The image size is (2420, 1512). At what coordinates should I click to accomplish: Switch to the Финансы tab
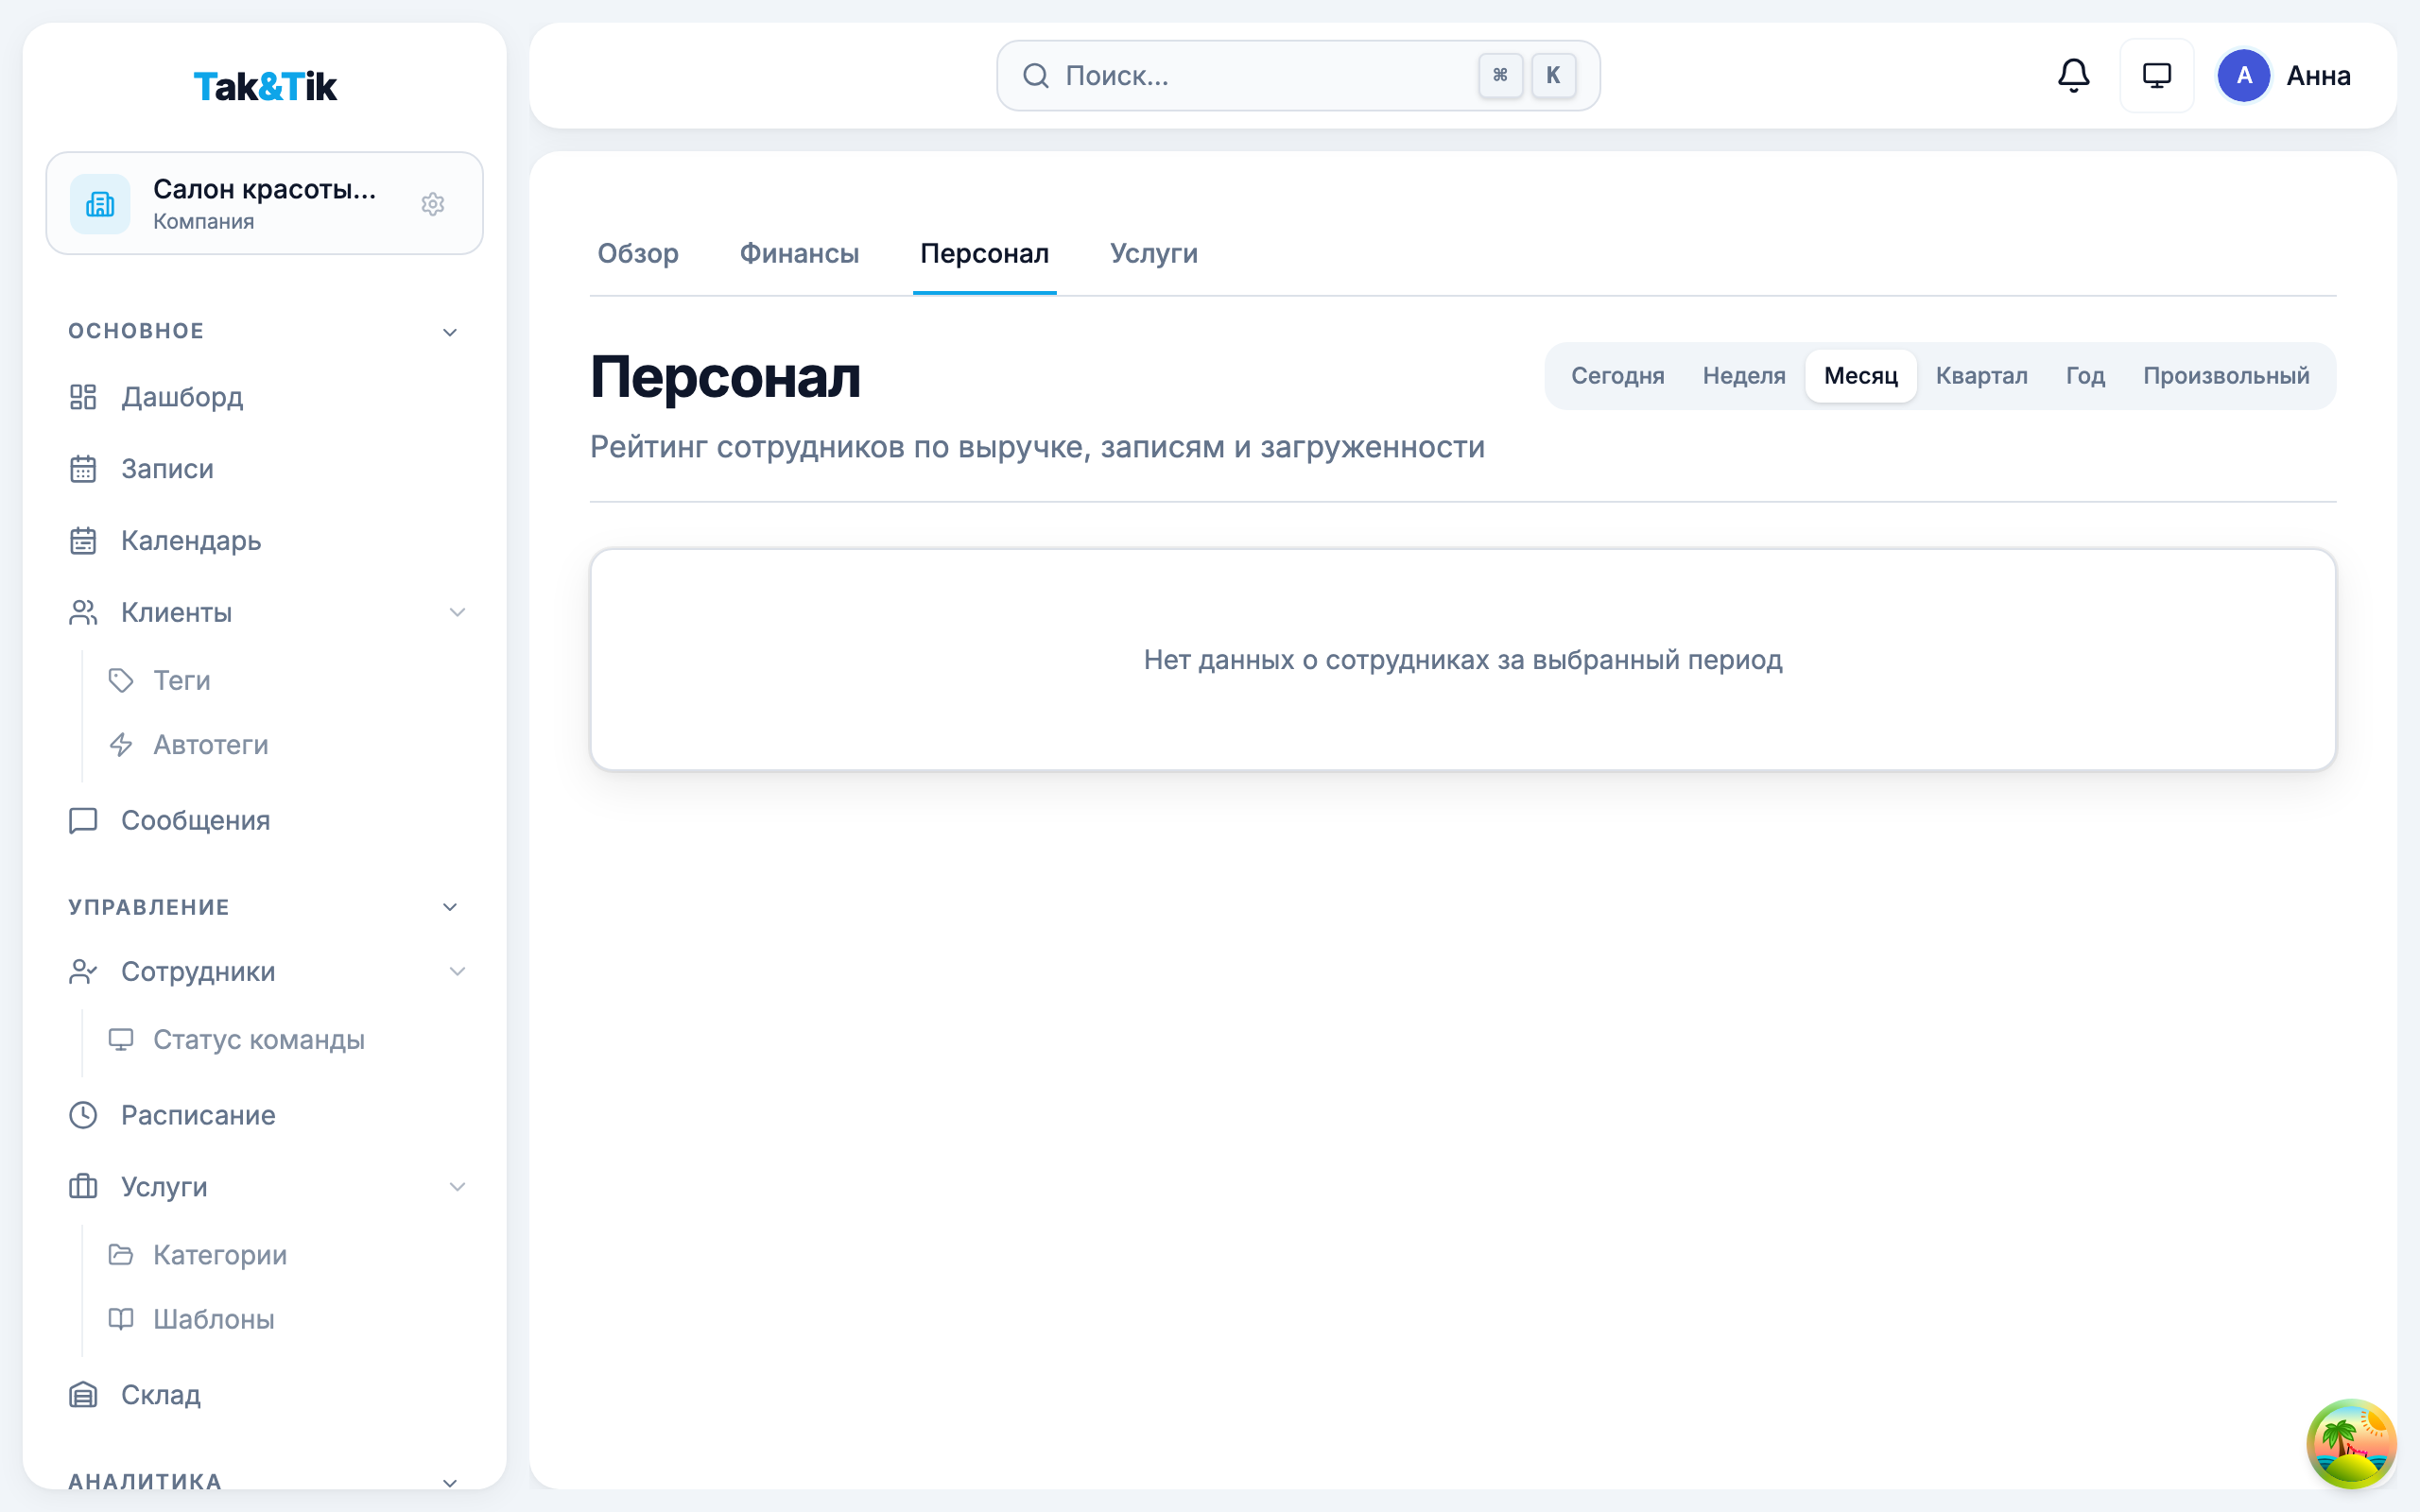[799, 254]
